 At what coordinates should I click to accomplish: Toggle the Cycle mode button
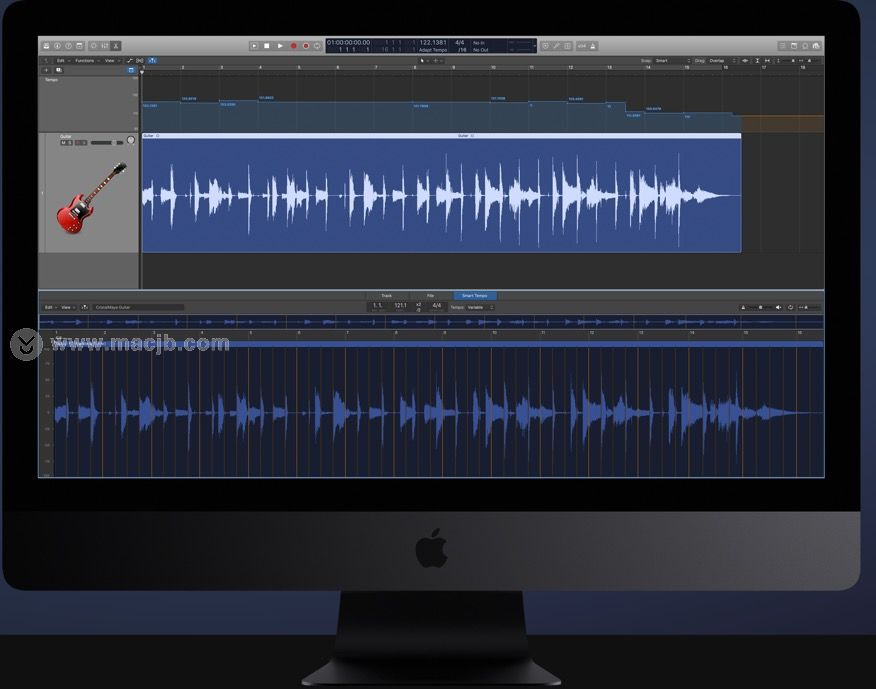tap(317, 46)
